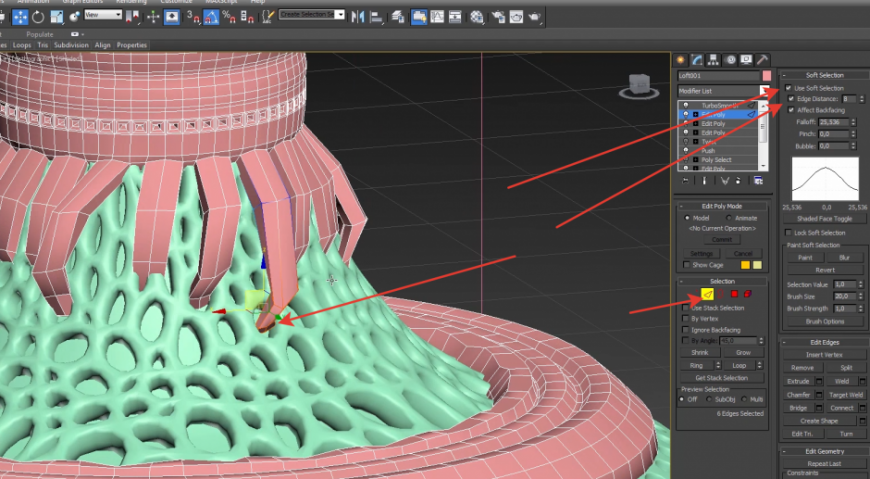Viewport: 870px width, 479px height.
Task: Toggle Keyboard Shortcut Override icon
Action: (x=172, y=17)
